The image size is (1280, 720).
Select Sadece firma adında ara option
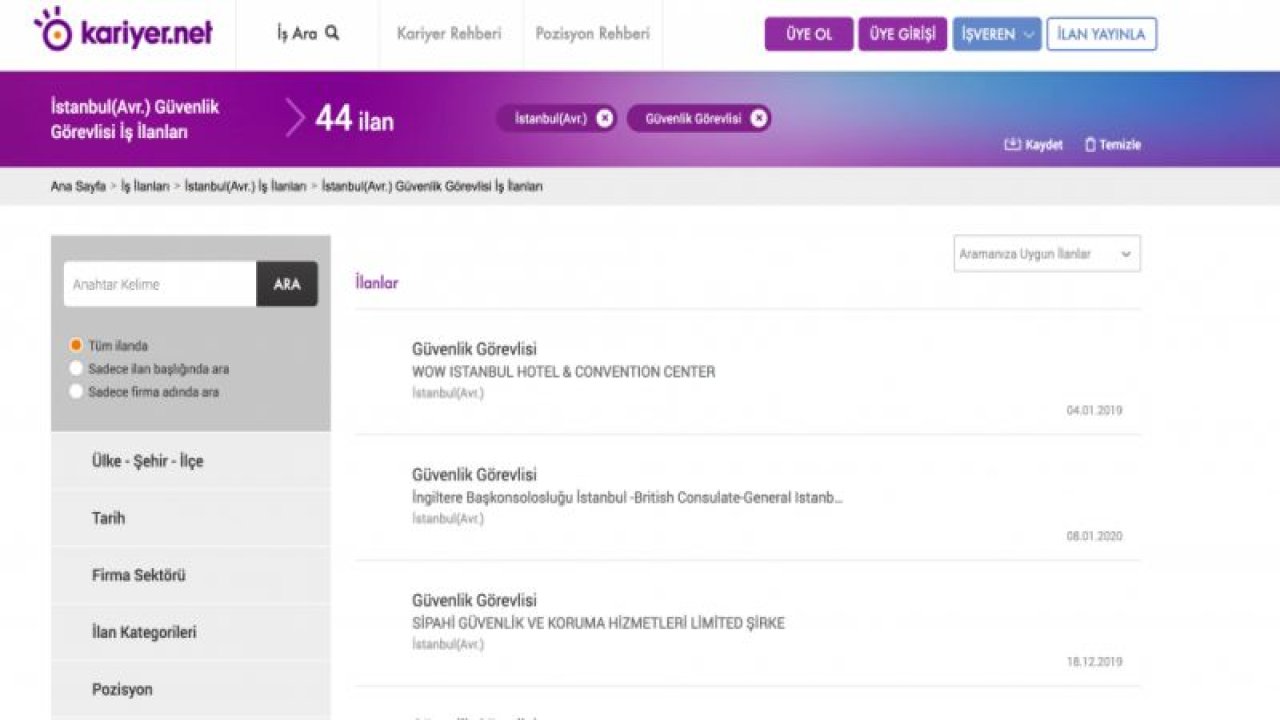click(76, 391)
